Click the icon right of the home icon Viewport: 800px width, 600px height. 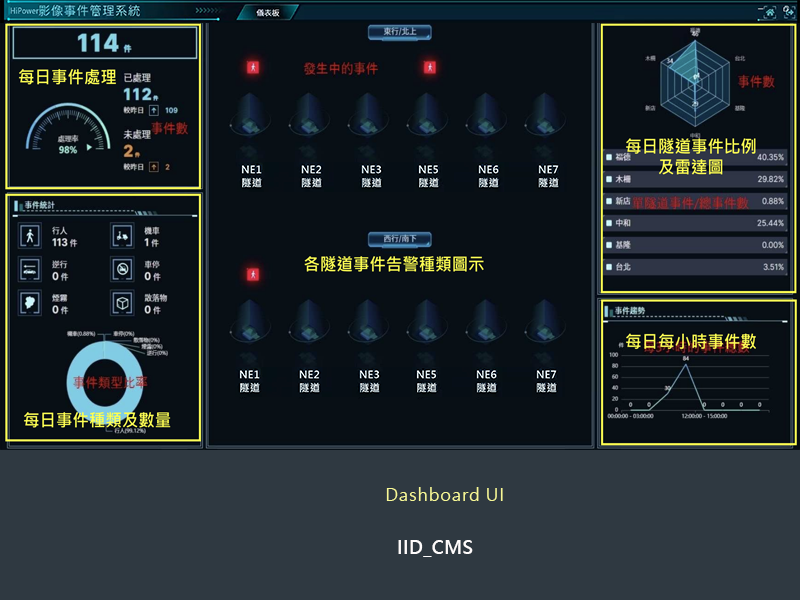(788, 12)
